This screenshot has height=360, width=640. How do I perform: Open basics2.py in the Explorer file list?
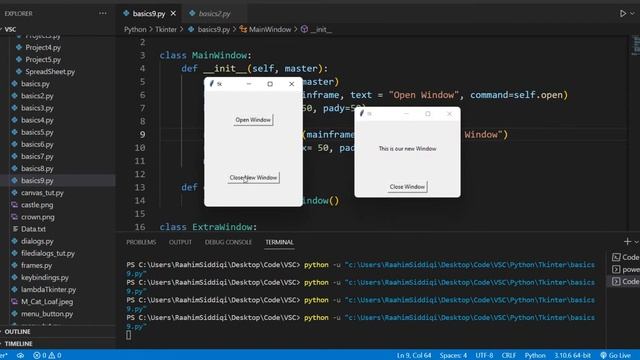tap(37, 96)
